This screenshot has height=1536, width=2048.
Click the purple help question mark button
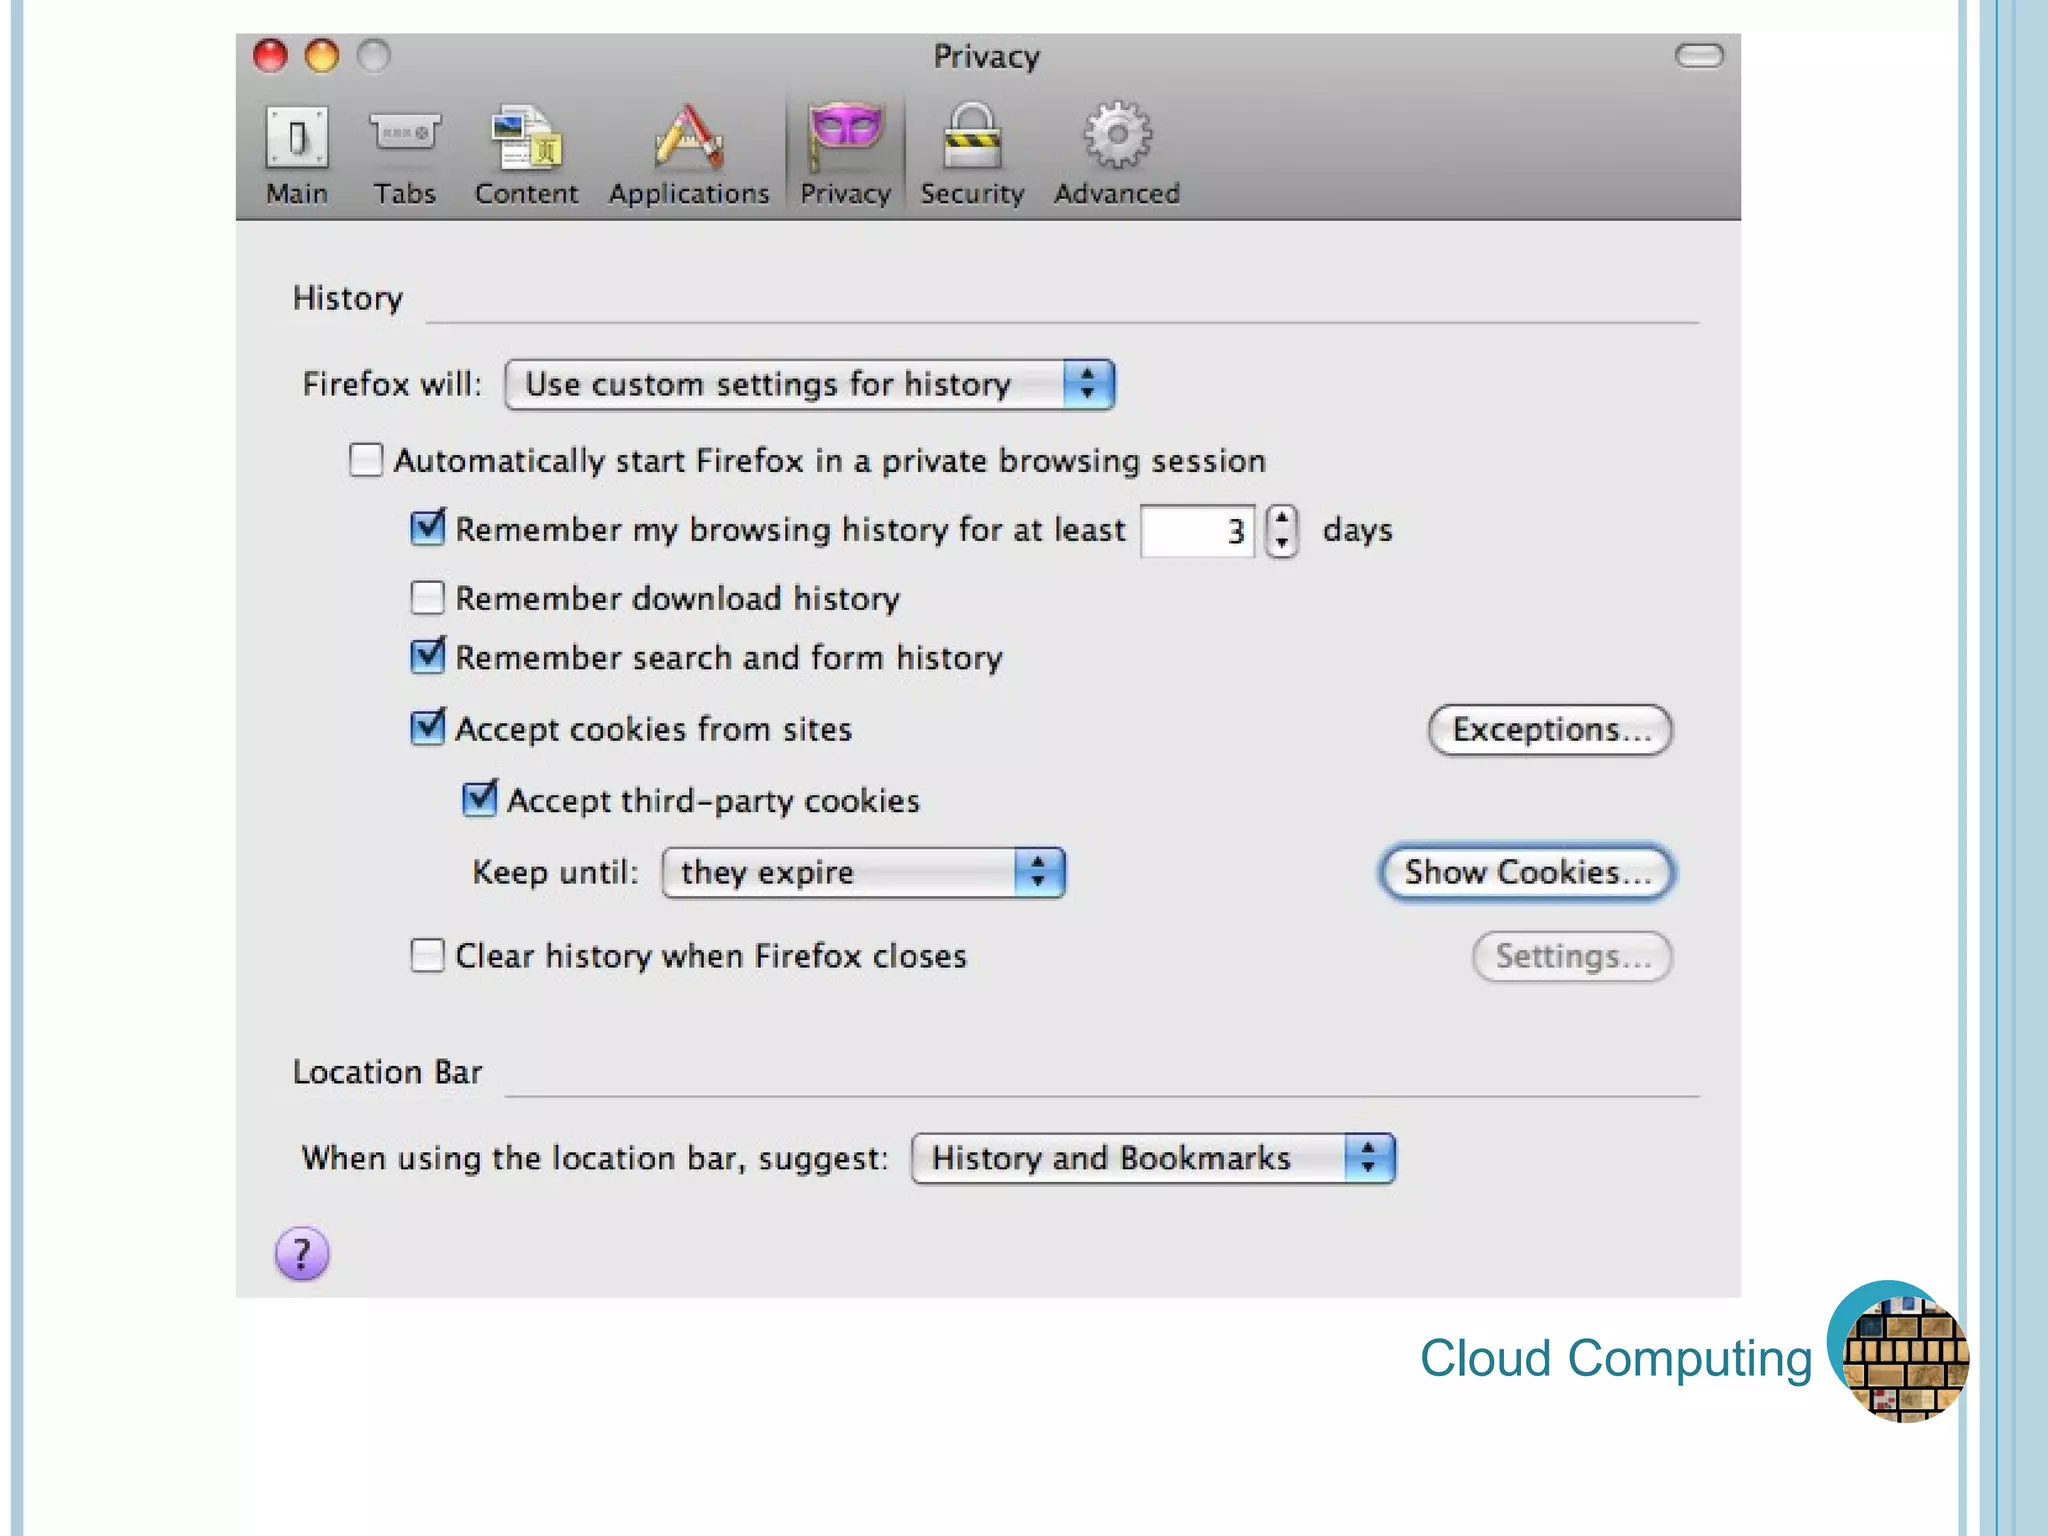(302, 1253)
